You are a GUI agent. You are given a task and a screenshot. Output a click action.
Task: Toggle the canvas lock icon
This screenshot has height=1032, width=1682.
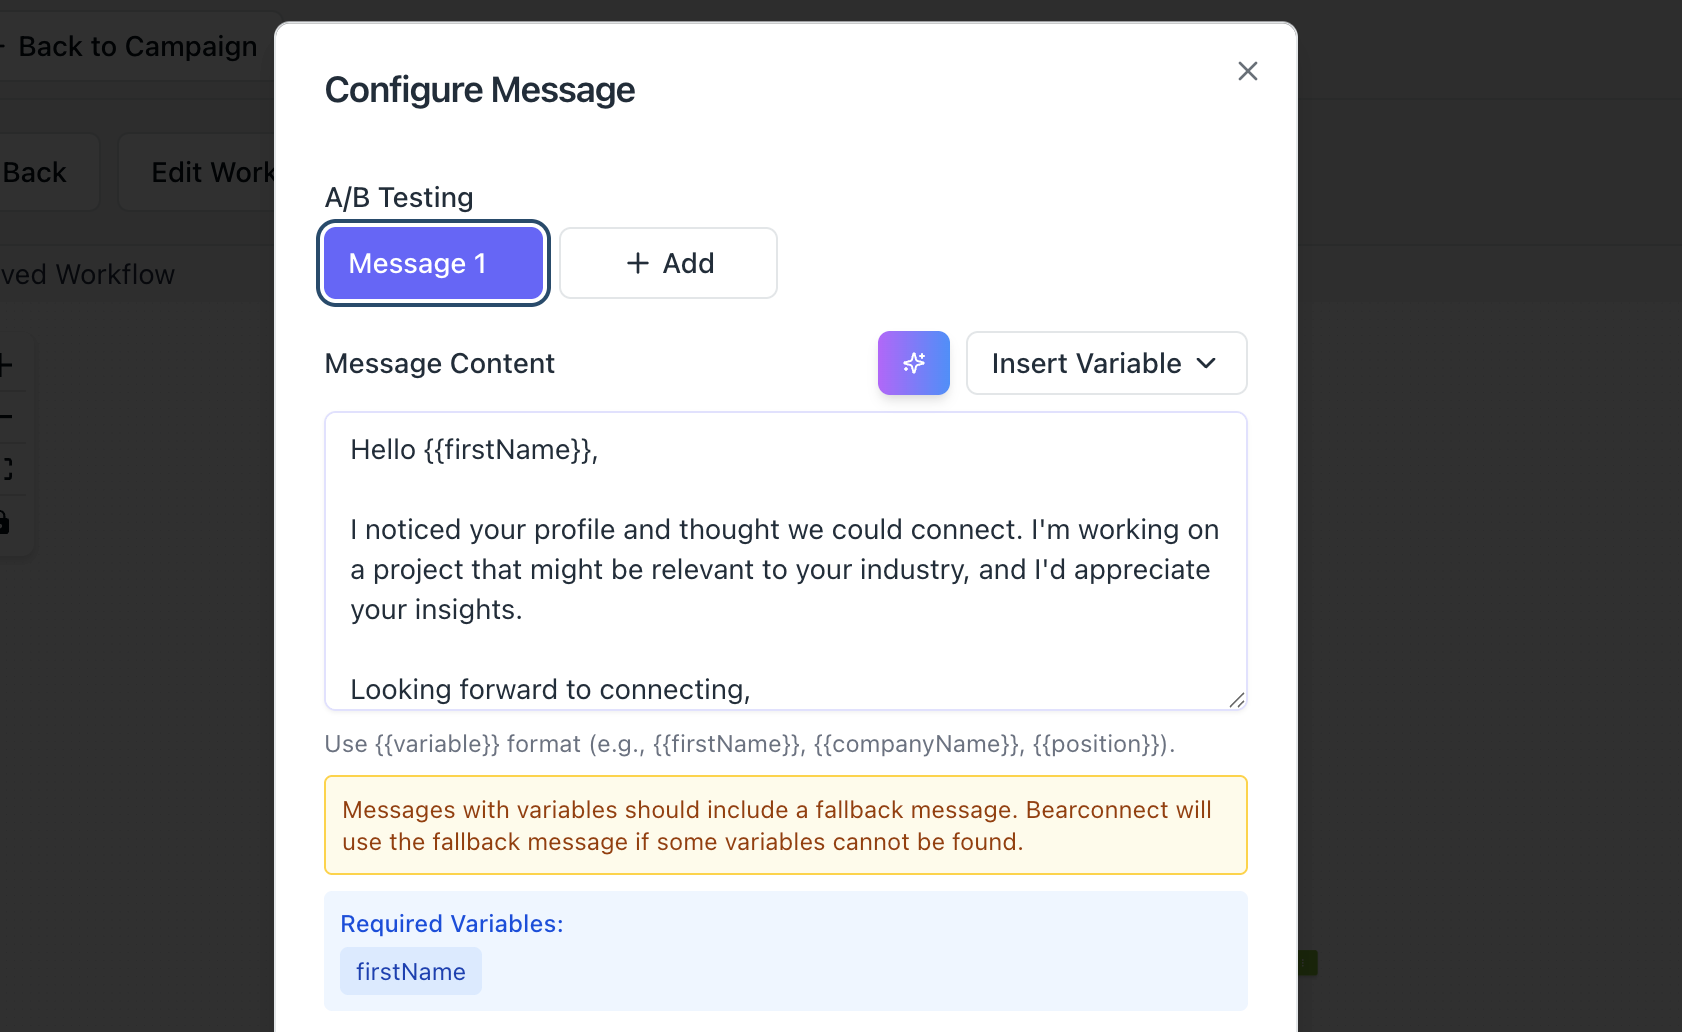point(5,522)
